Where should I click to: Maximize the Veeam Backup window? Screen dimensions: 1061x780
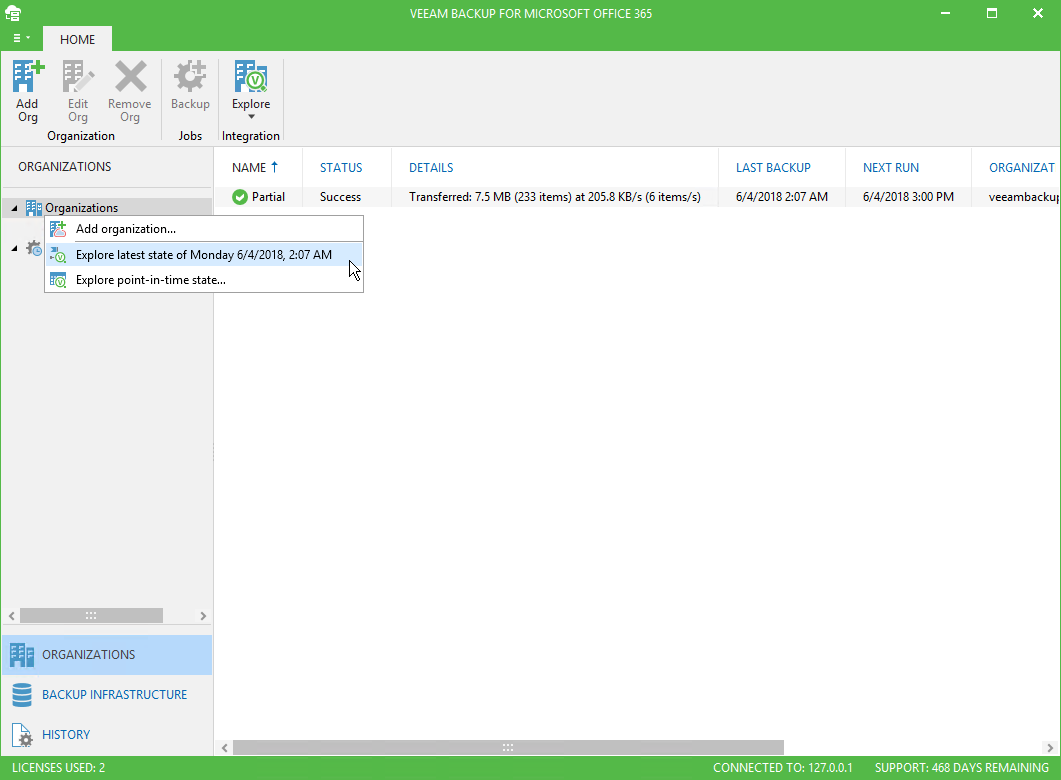click(x=992, y=13)
